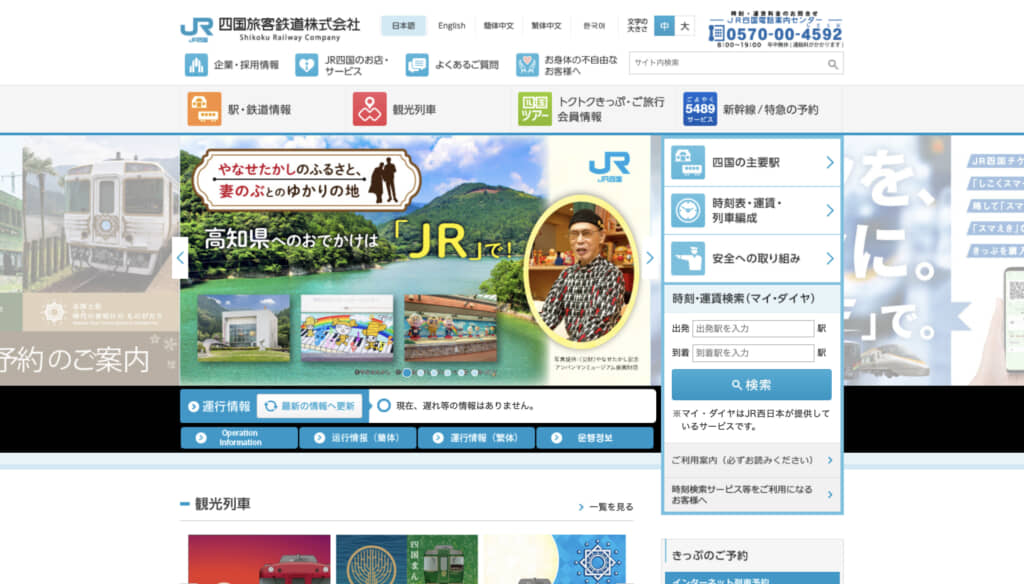Click the ※マイ・ダイヤはJR西日本 note text

751,420
